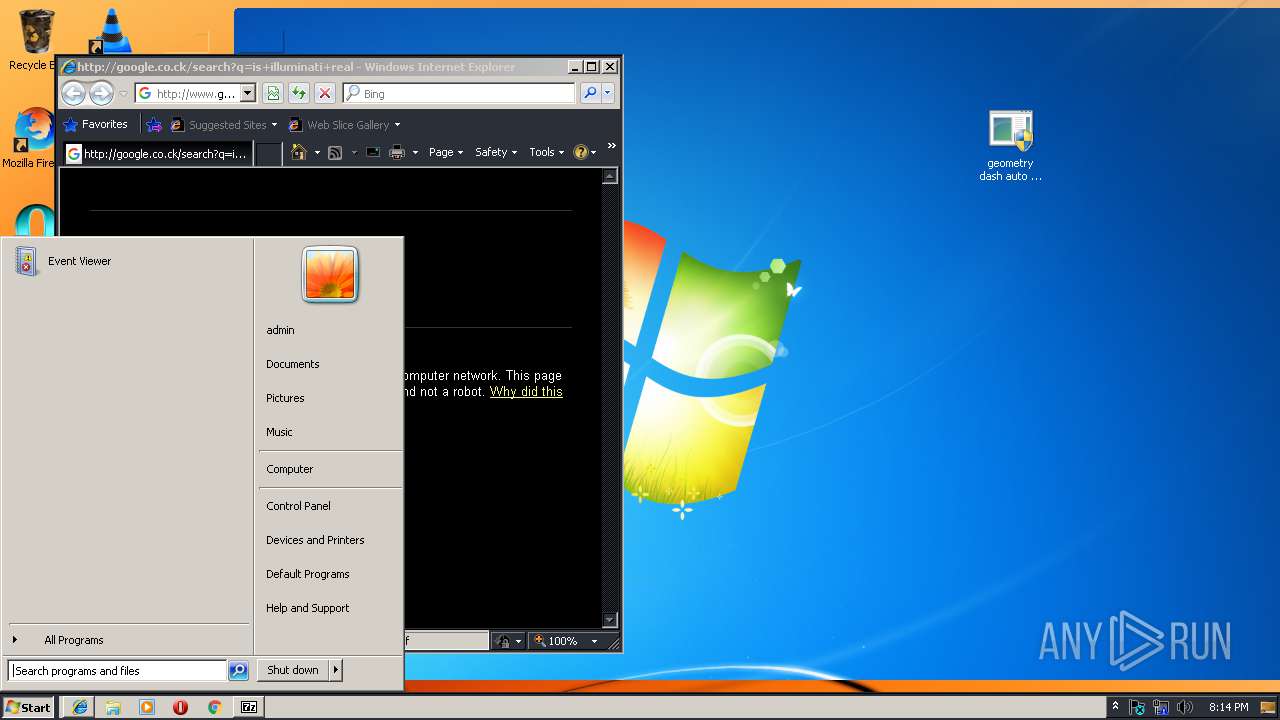Viewport: 1280px width, 720px height.
Task: Open Windows Explorer from taskbar
Action: [x=113, y=707]
